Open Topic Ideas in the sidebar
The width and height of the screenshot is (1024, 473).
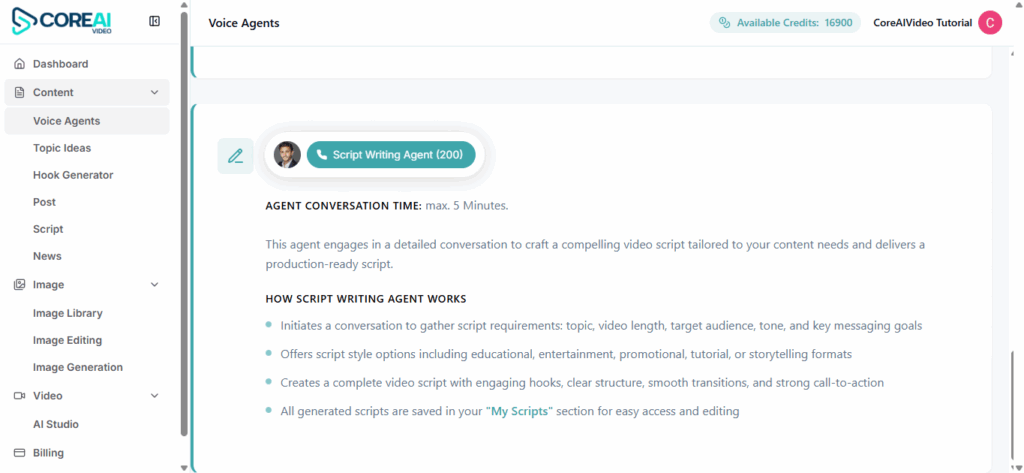62,148
